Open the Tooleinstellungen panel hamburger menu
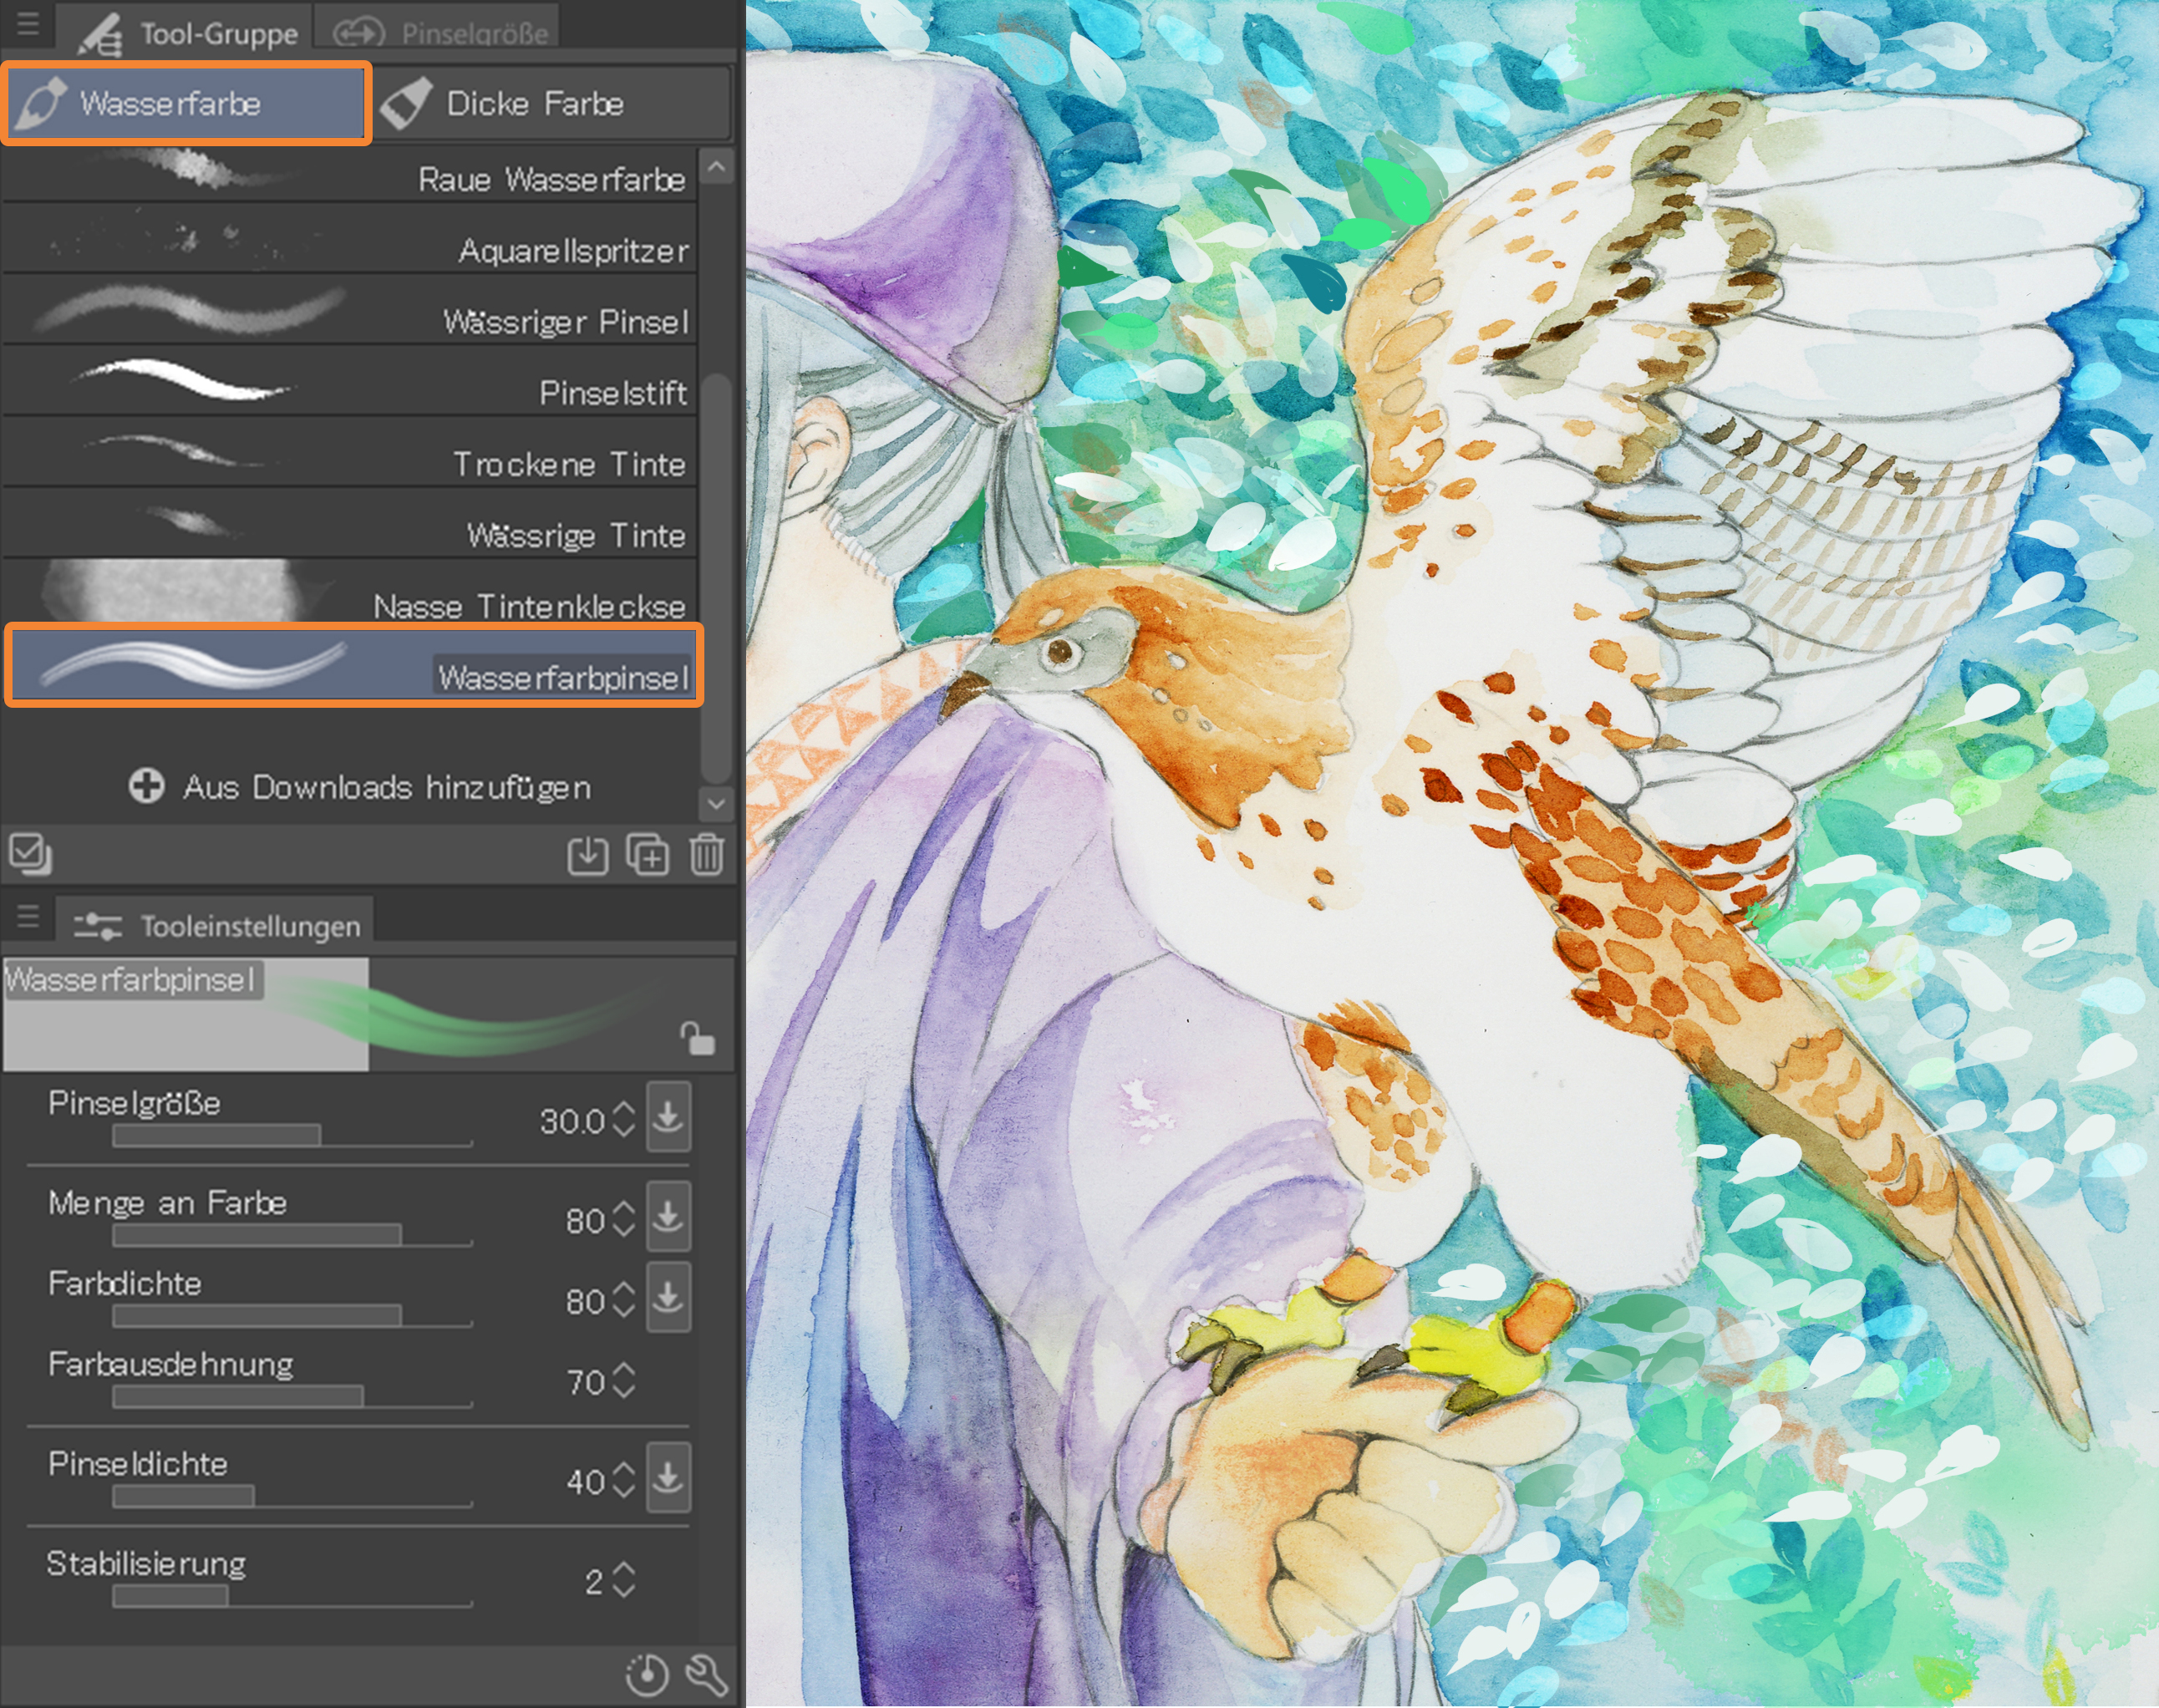The height and width of the screenshot is (1708, 2159). pyautogui.click(x=28, y=915)
